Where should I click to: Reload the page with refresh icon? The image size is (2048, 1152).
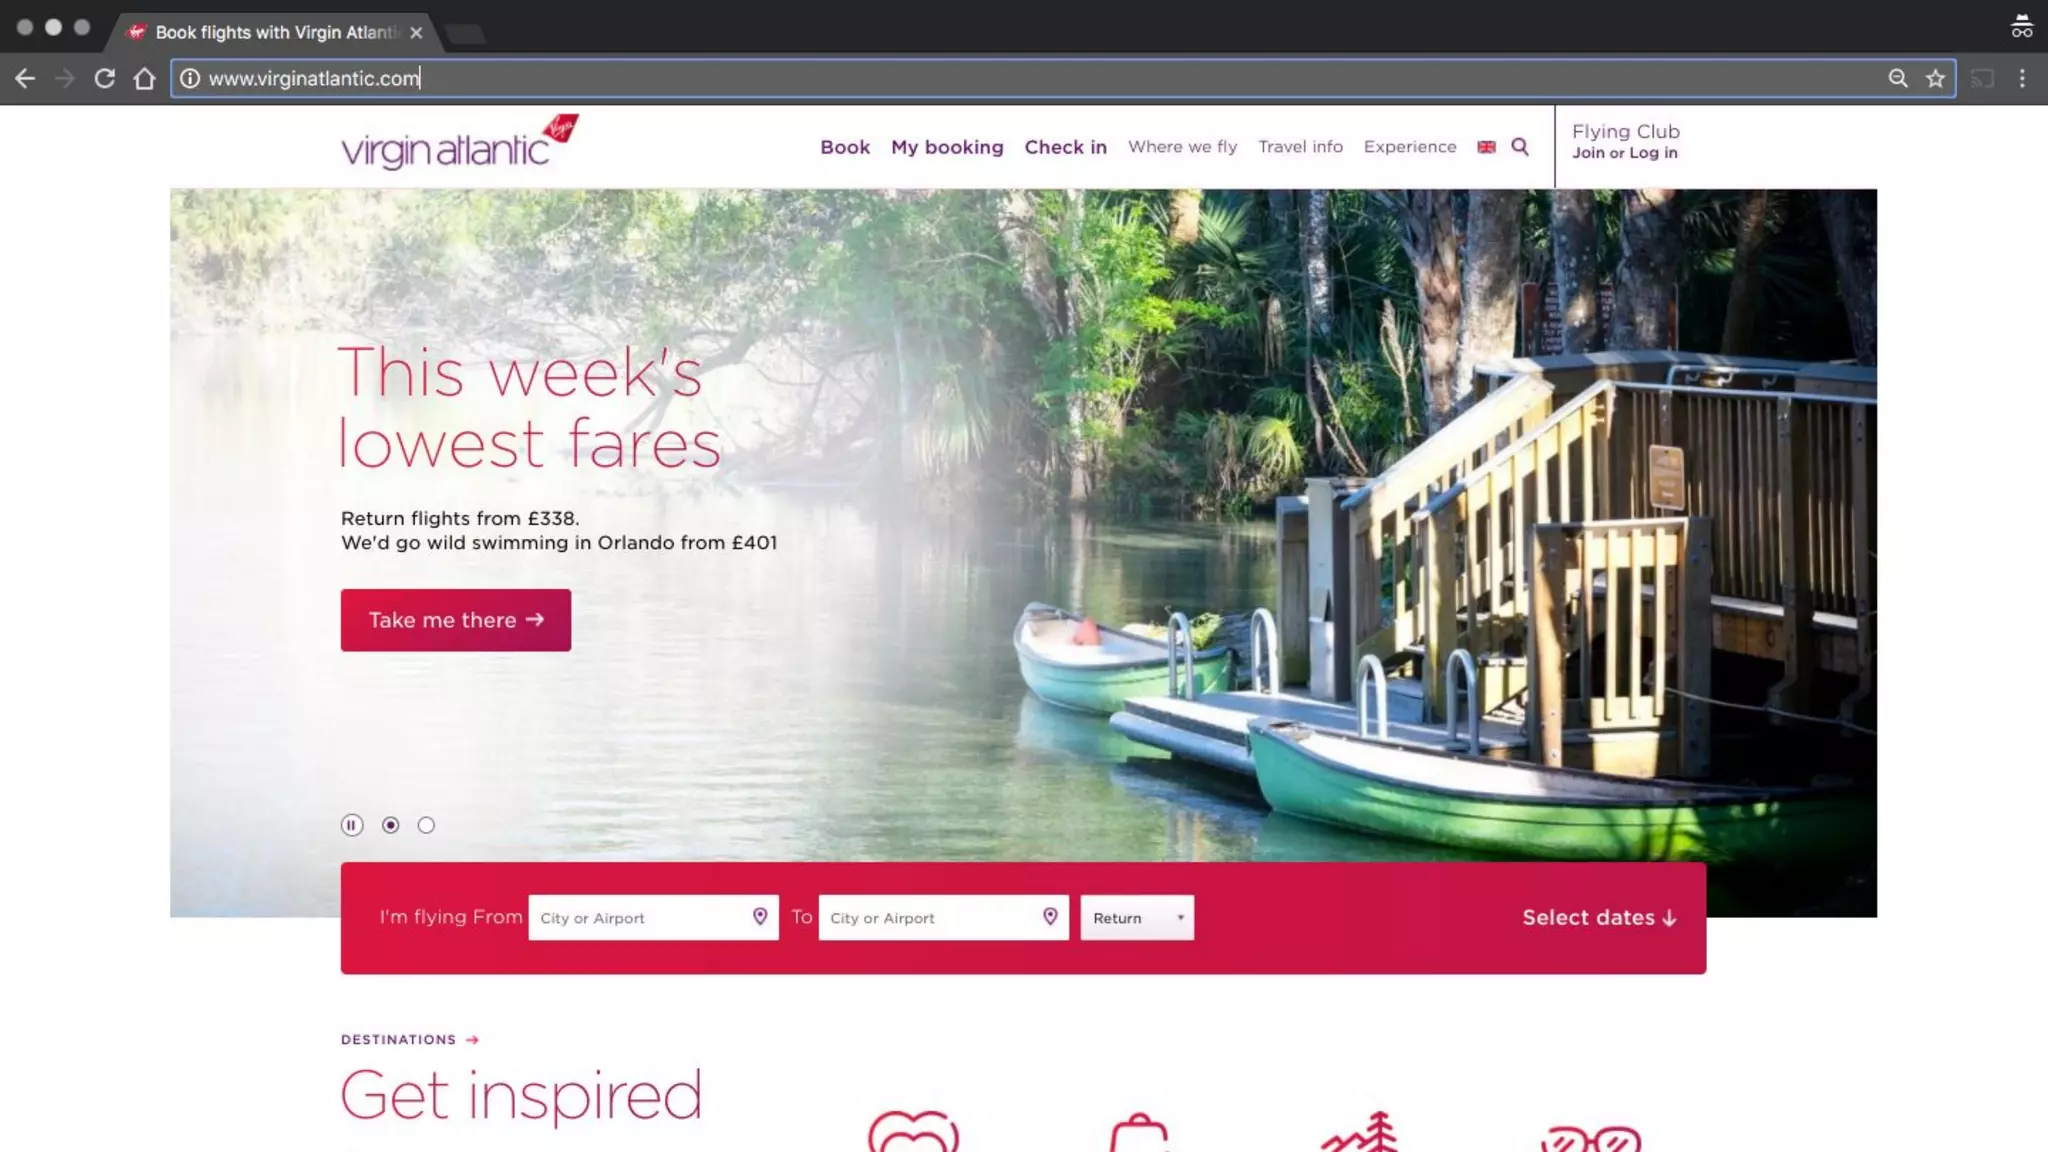tap(105, 78)
